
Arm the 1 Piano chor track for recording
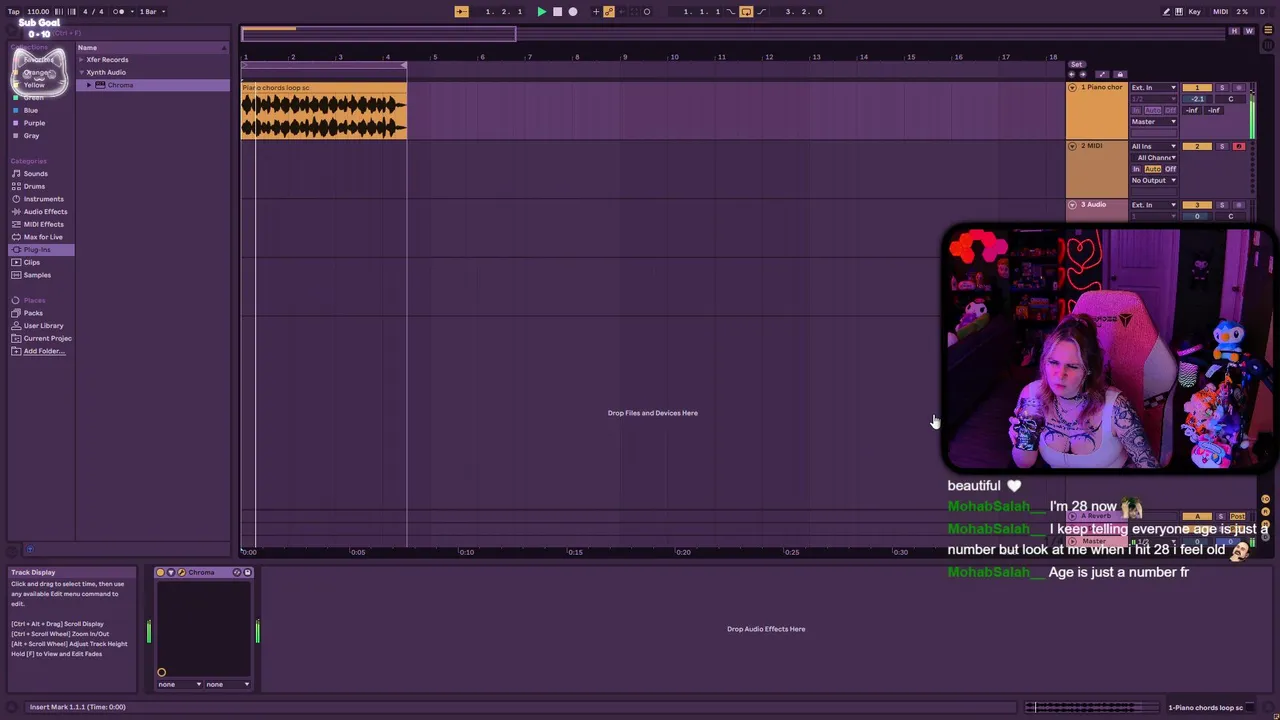pos(1239,87)
